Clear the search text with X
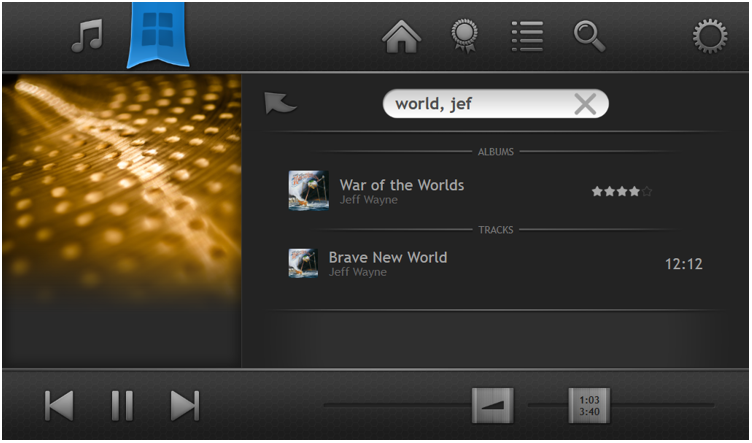 tap(585, 104)
